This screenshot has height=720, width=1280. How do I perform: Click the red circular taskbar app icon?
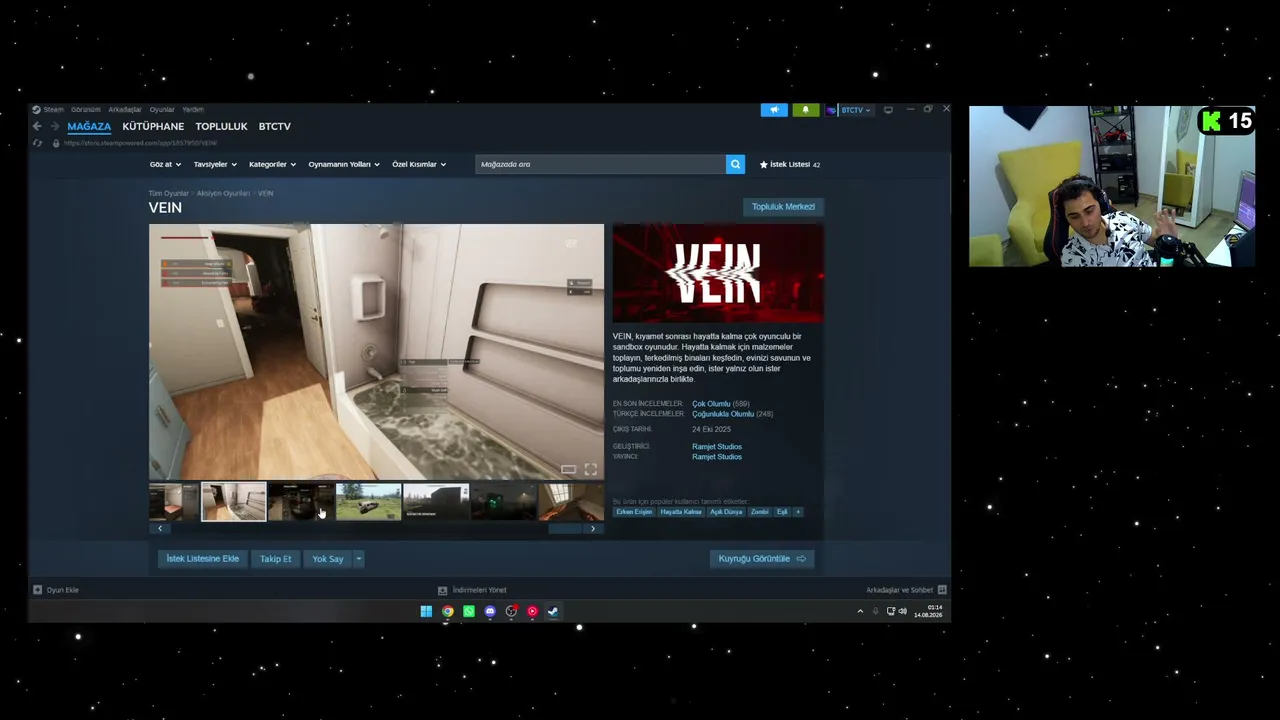pos(532,611)
